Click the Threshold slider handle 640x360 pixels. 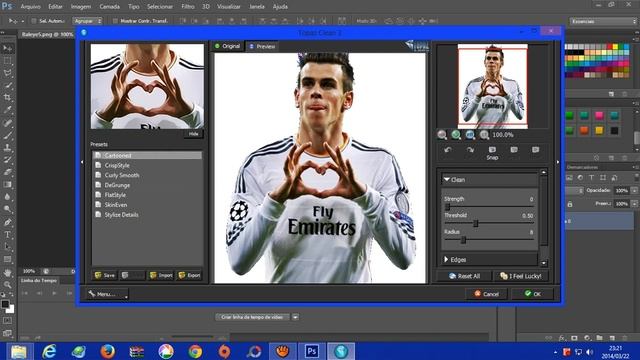476,223
